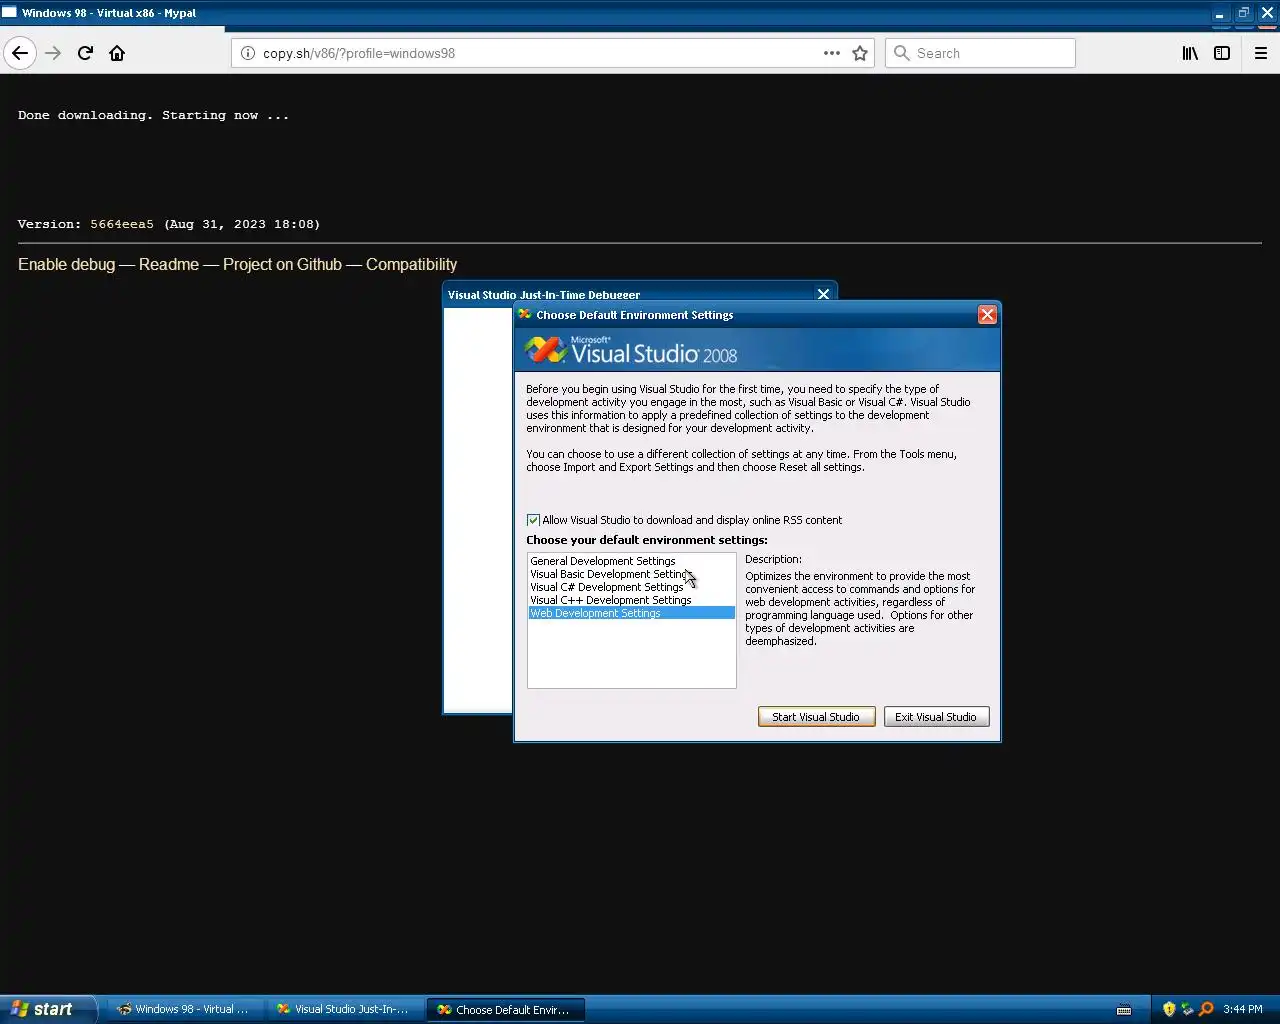The height and width of the screenshot is (1024, 1280).
Task: Select General Development Settings
Action: [x=631, y=561]
